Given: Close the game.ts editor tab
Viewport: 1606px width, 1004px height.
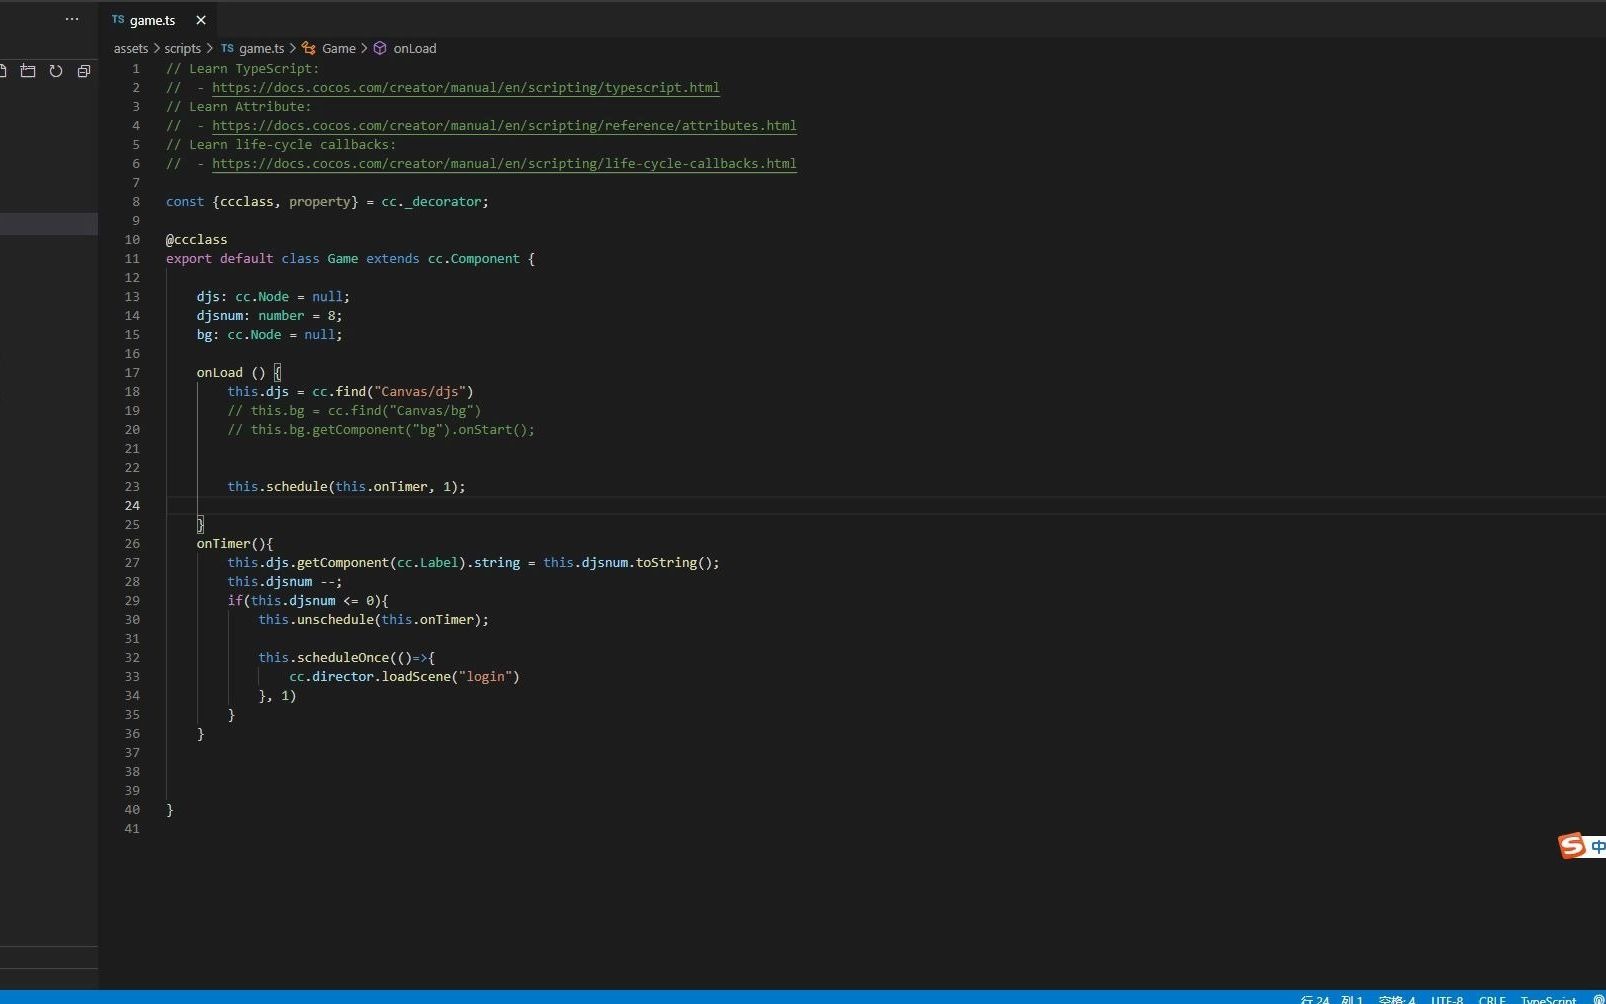Looking at the screenshot, I should pyautogui.click(x=201, y=20).
